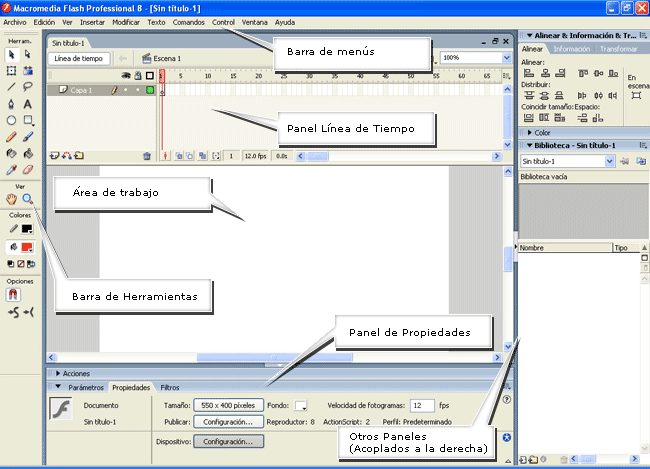Expand the Acciones panel
The height and width of the screenshot is (469, 650).
(73, 373)
